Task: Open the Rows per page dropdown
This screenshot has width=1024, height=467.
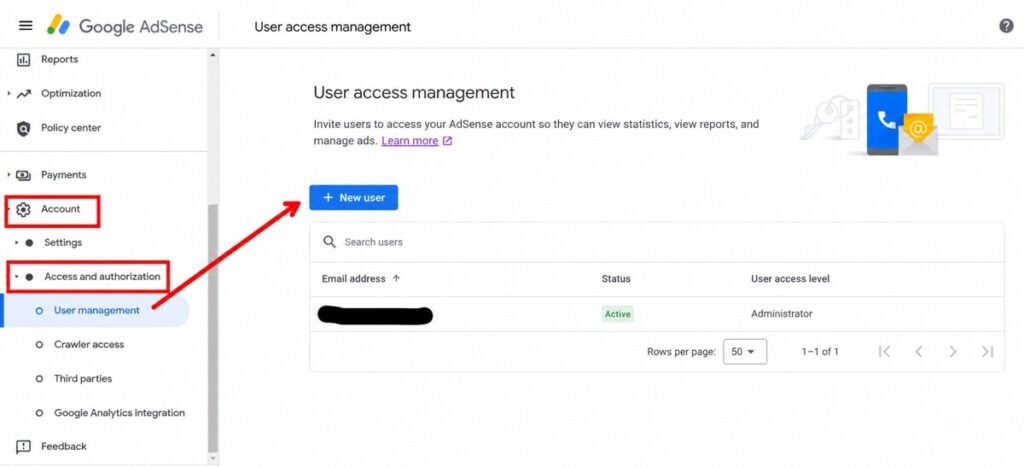Action: (x=745, y=351)
